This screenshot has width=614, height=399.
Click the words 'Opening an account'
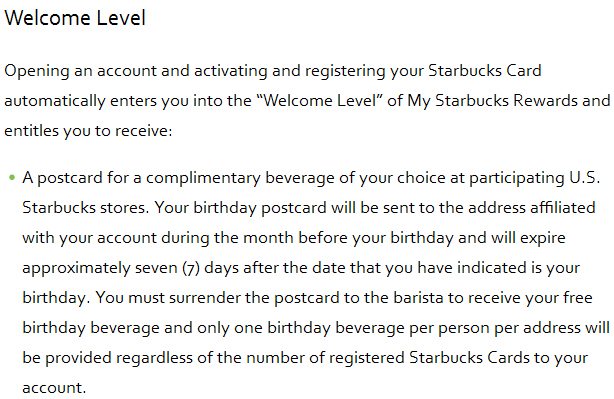tap(80, 71)
